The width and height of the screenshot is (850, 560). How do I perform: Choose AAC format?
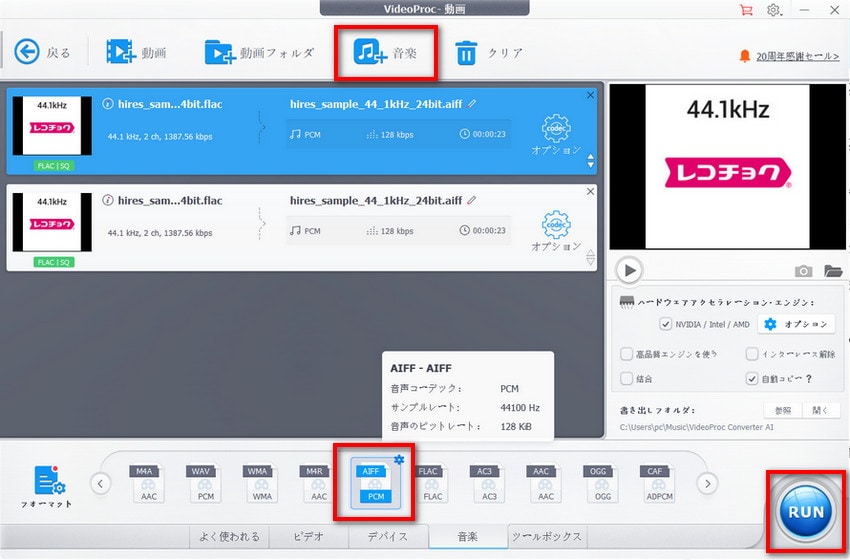pyautogui.click(x=545, y=483)
